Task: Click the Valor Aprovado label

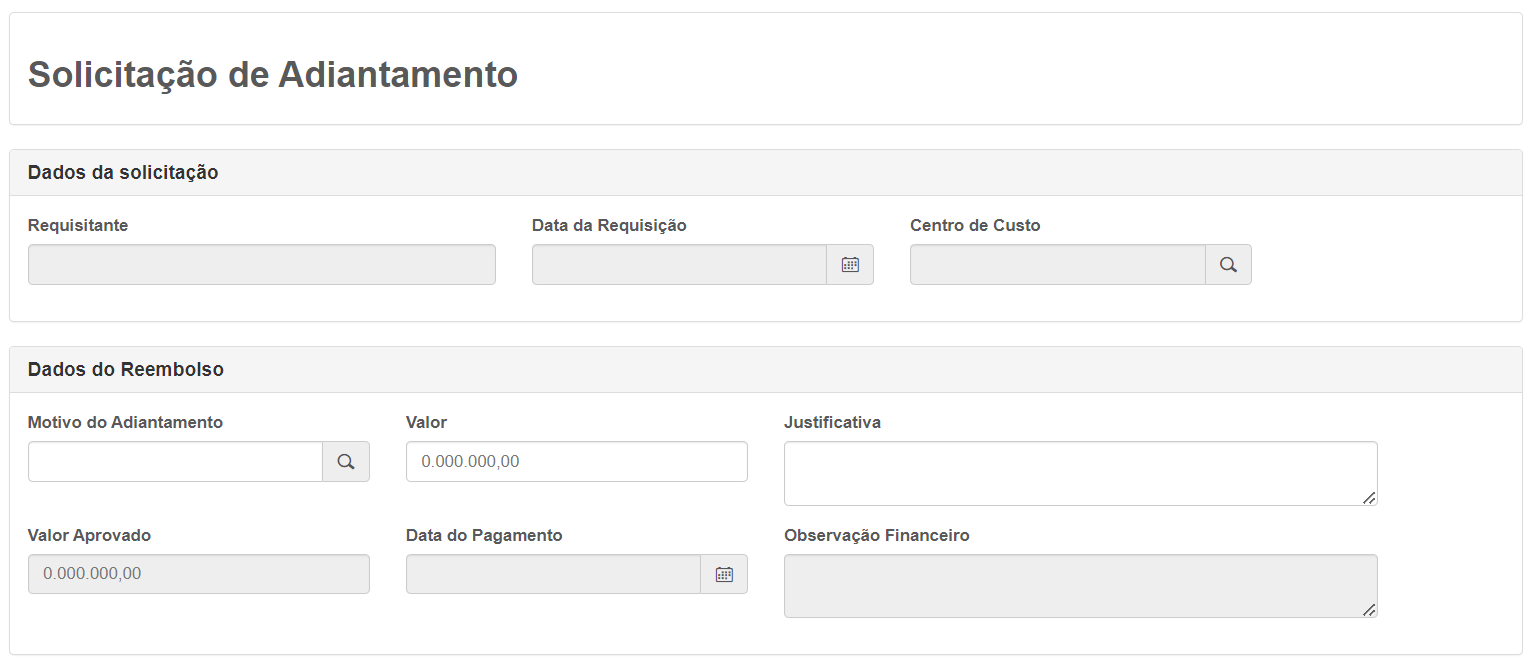Action: 89,535
